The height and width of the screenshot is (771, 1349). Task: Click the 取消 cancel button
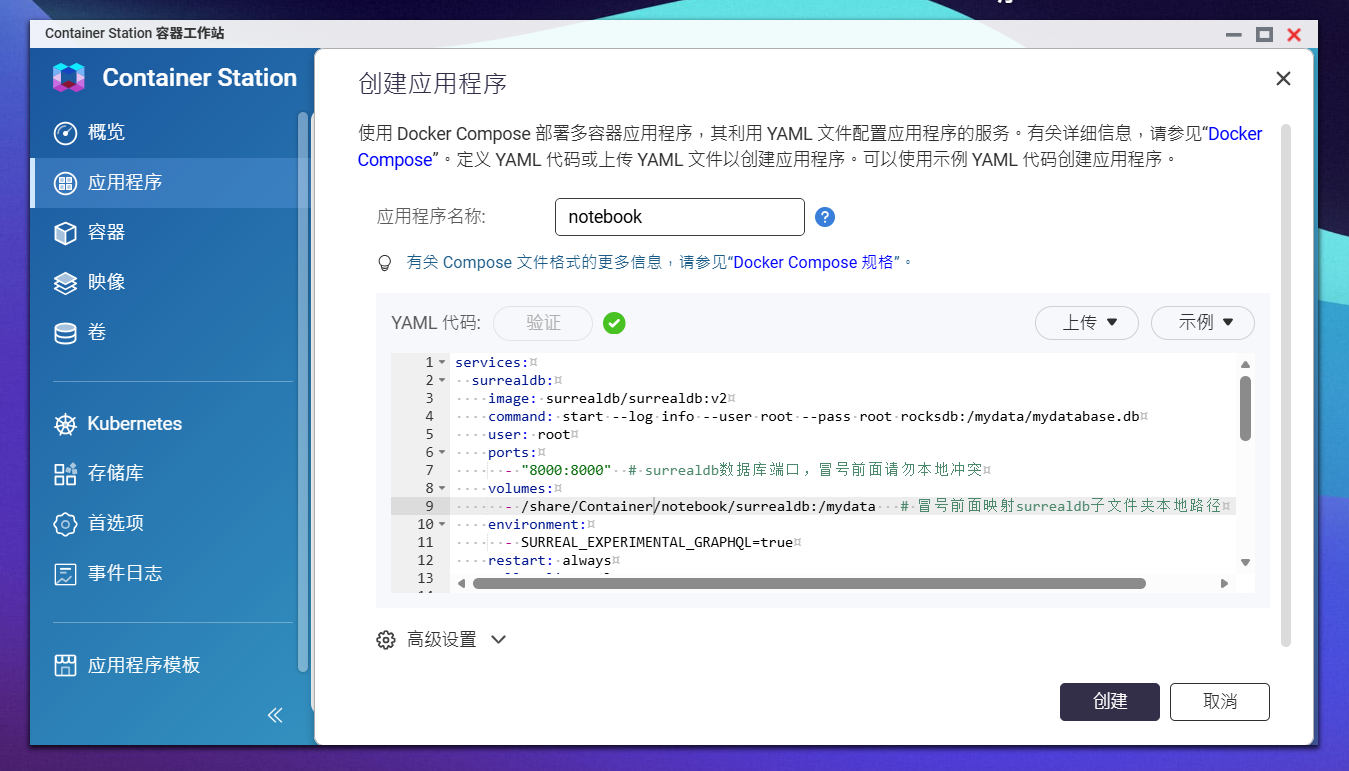(x=1220, y=702)
